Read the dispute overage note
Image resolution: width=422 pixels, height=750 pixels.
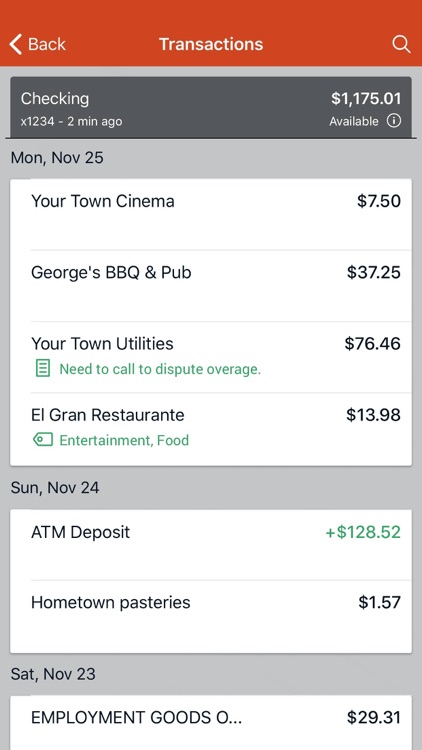point(160,369)
